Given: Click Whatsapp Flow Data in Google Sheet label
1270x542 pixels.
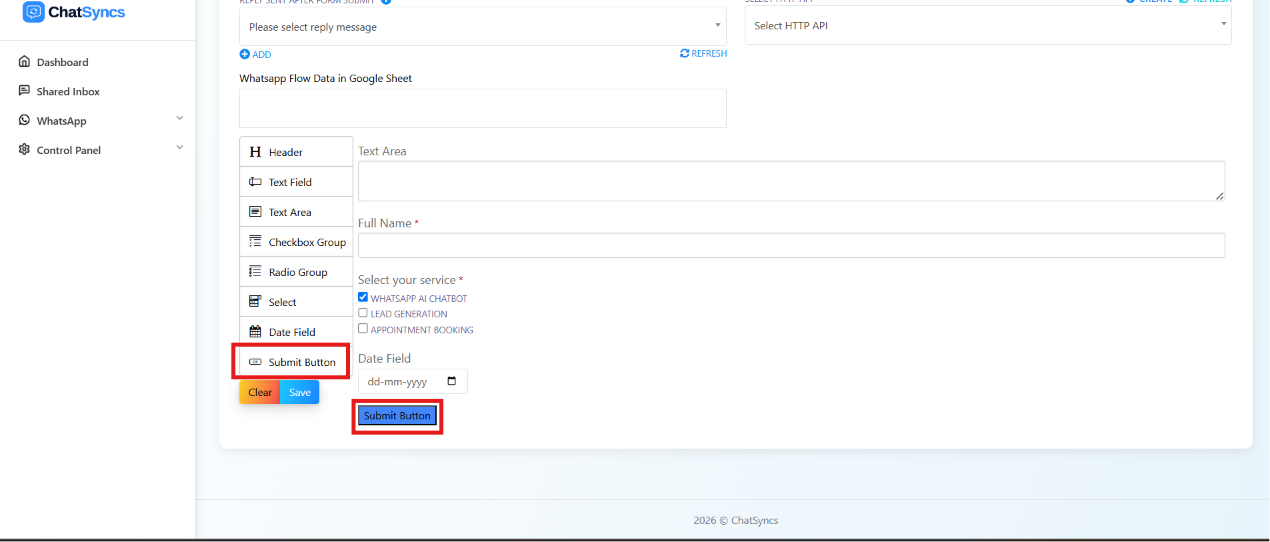Looking at the screenshot, I should (325, 78).
